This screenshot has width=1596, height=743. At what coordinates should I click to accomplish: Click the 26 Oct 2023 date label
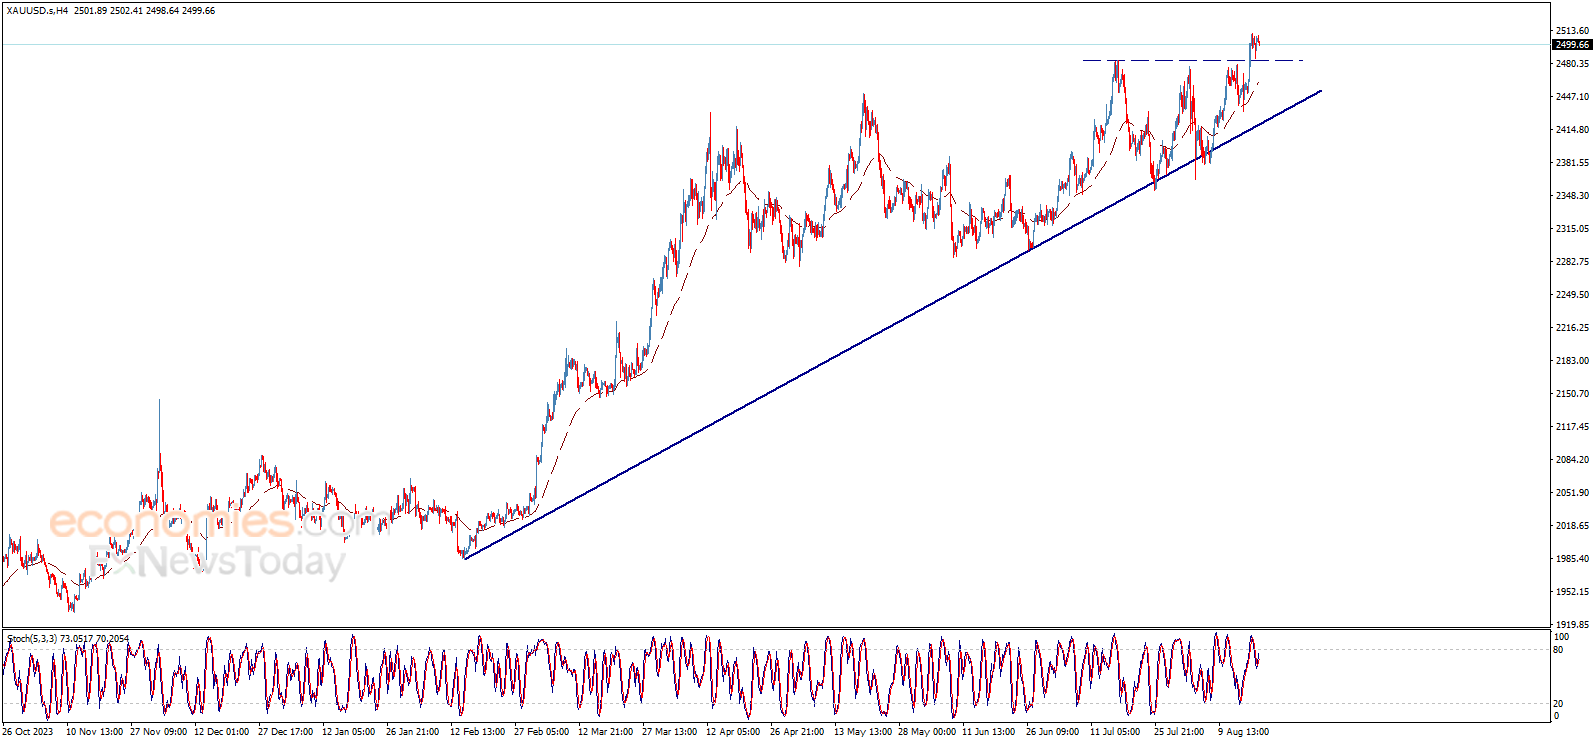[28, 732]
